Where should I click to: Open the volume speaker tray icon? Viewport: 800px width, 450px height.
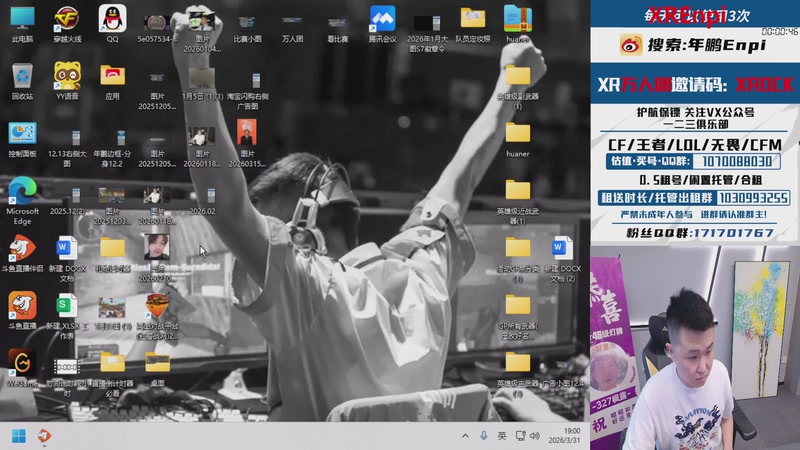point(535,436)
